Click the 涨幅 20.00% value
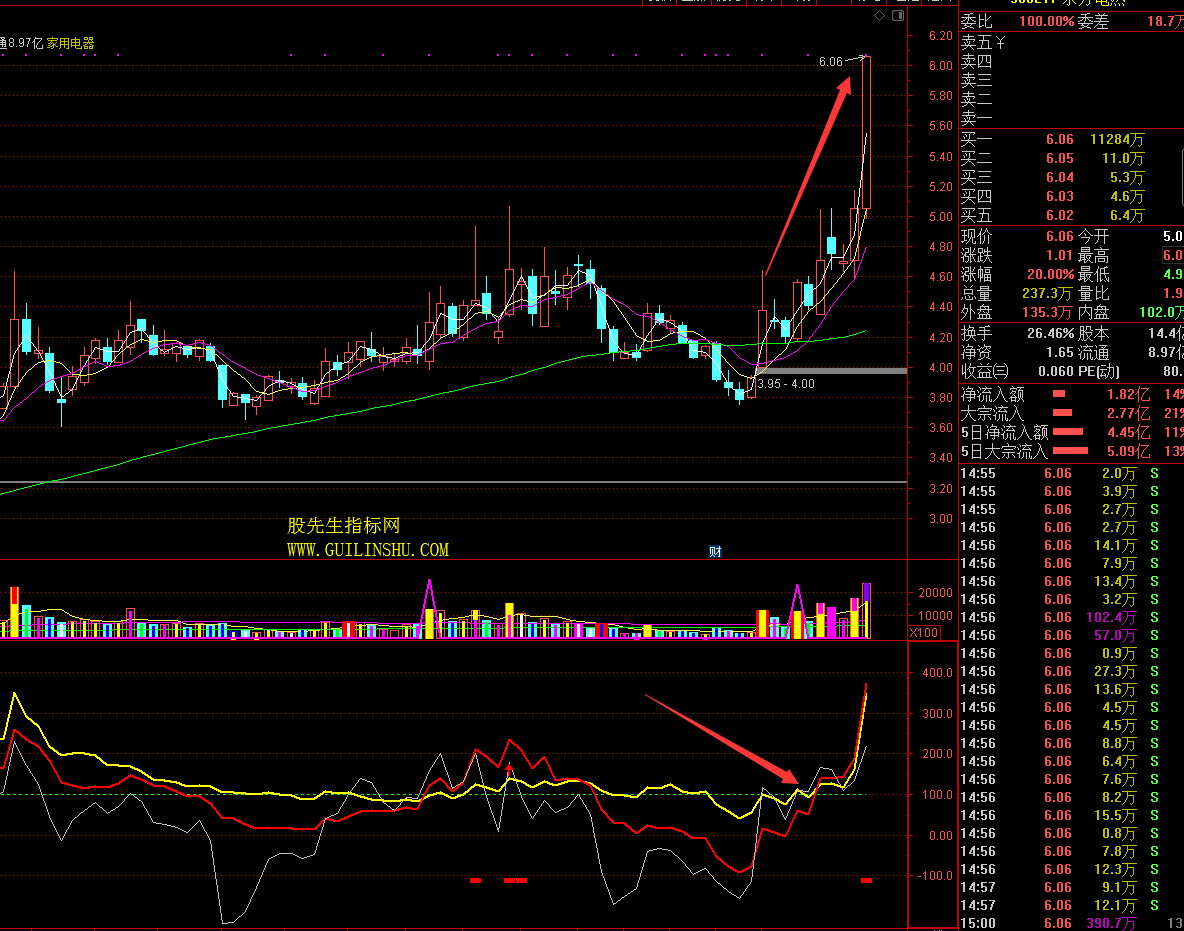The image size is (1184, 931). click(1050, 274)
